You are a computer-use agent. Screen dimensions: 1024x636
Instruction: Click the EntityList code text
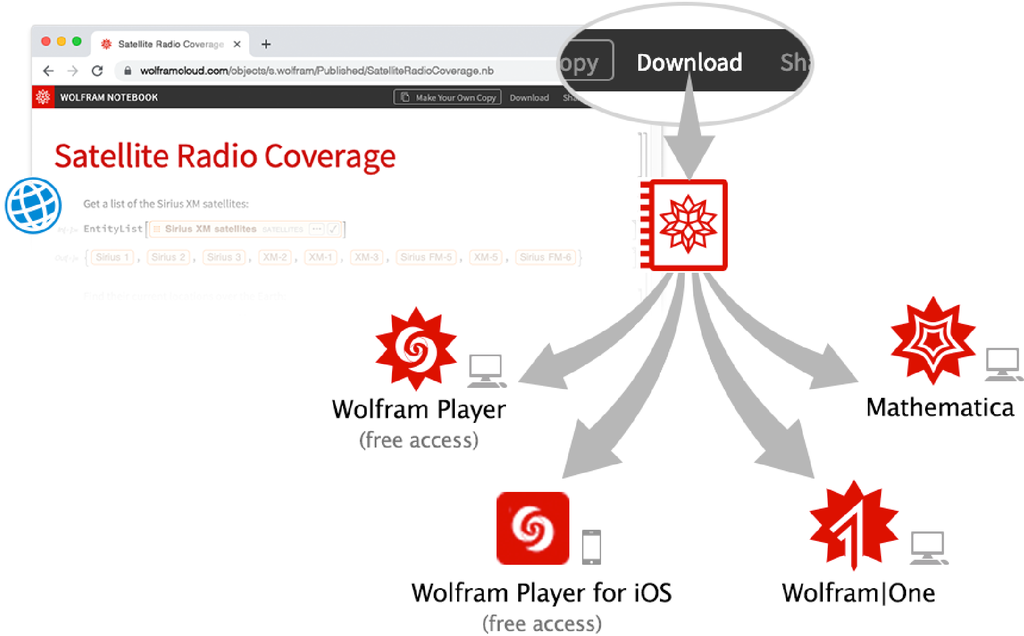tap(113, 229)
